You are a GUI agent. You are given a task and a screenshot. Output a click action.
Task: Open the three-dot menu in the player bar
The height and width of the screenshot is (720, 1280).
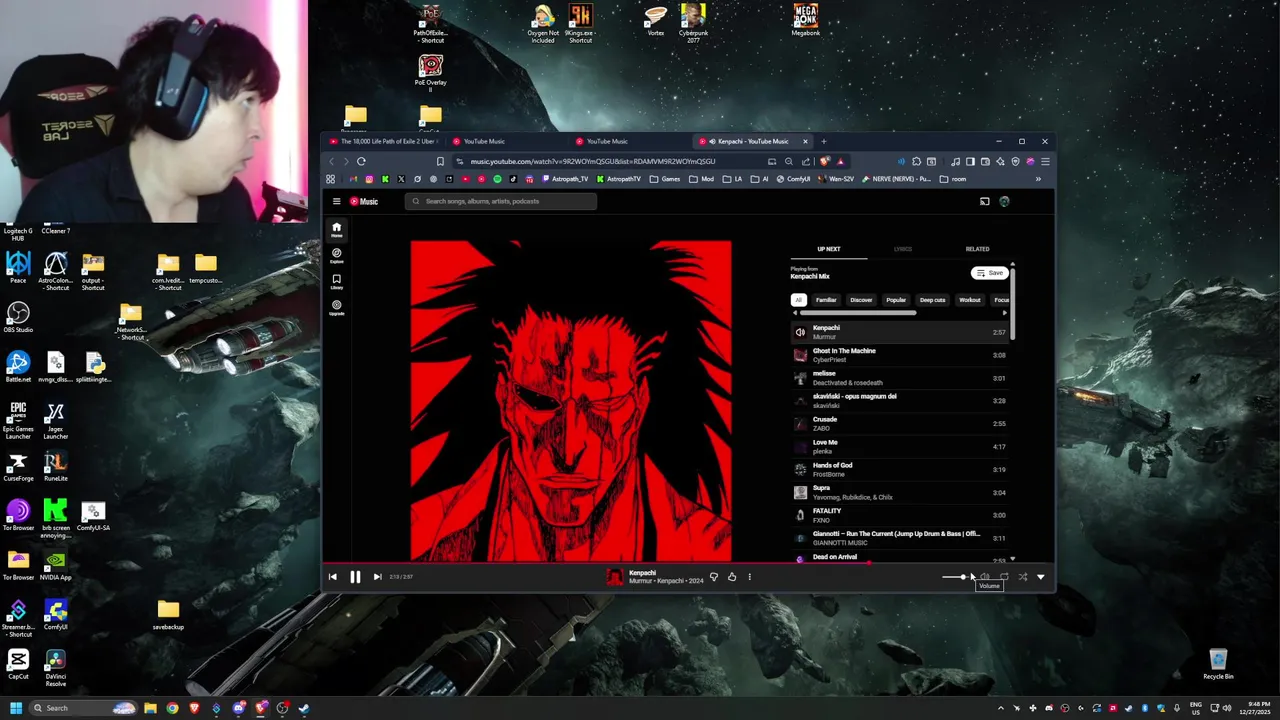point(750,577)
